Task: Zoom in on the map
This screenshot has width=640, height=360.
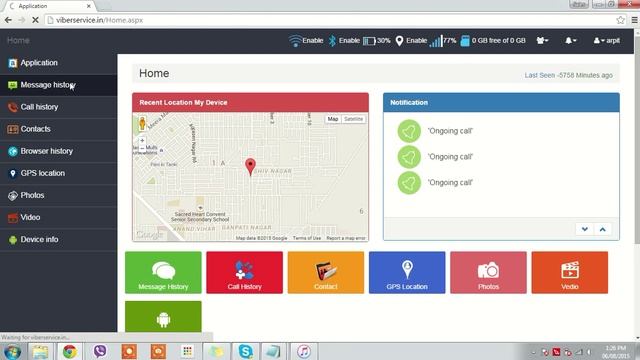Action: coord(142,140)
